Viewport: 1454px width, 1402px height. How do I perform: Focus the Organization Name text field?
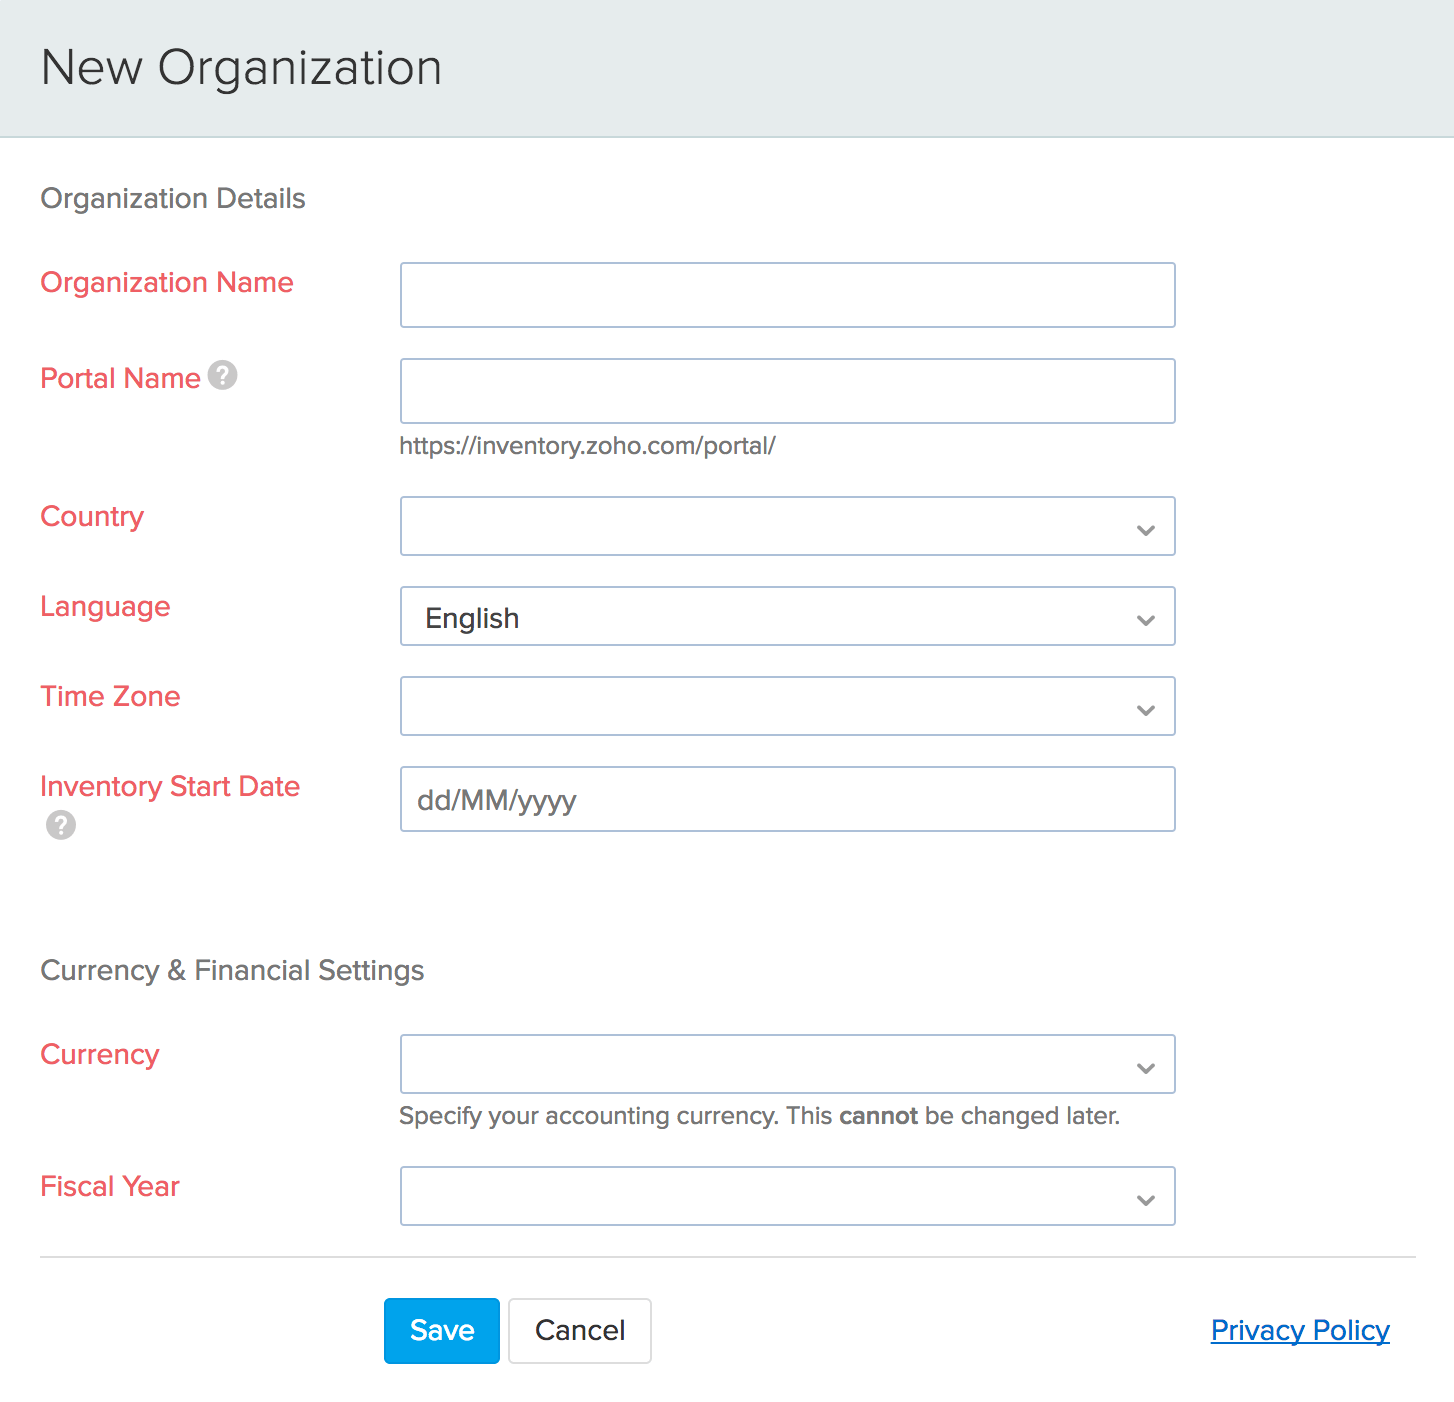[787, 295]
